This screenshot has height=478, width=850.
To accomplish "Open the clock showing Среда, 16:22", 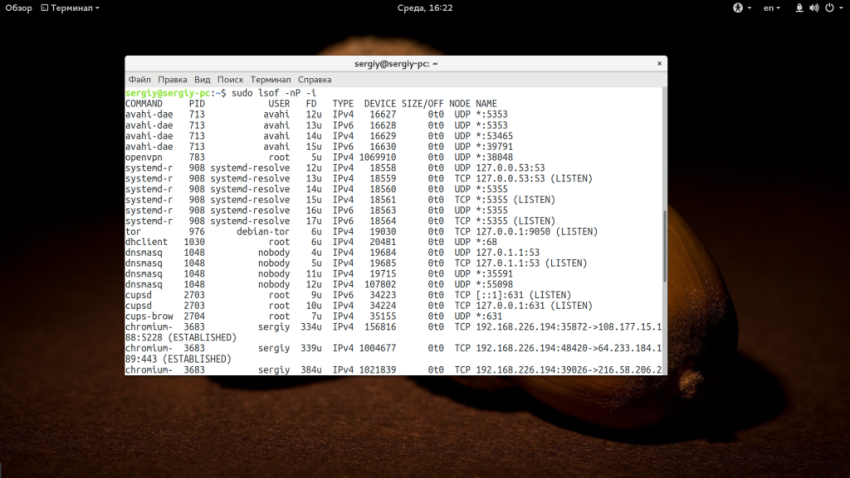I will coord(424,8).
